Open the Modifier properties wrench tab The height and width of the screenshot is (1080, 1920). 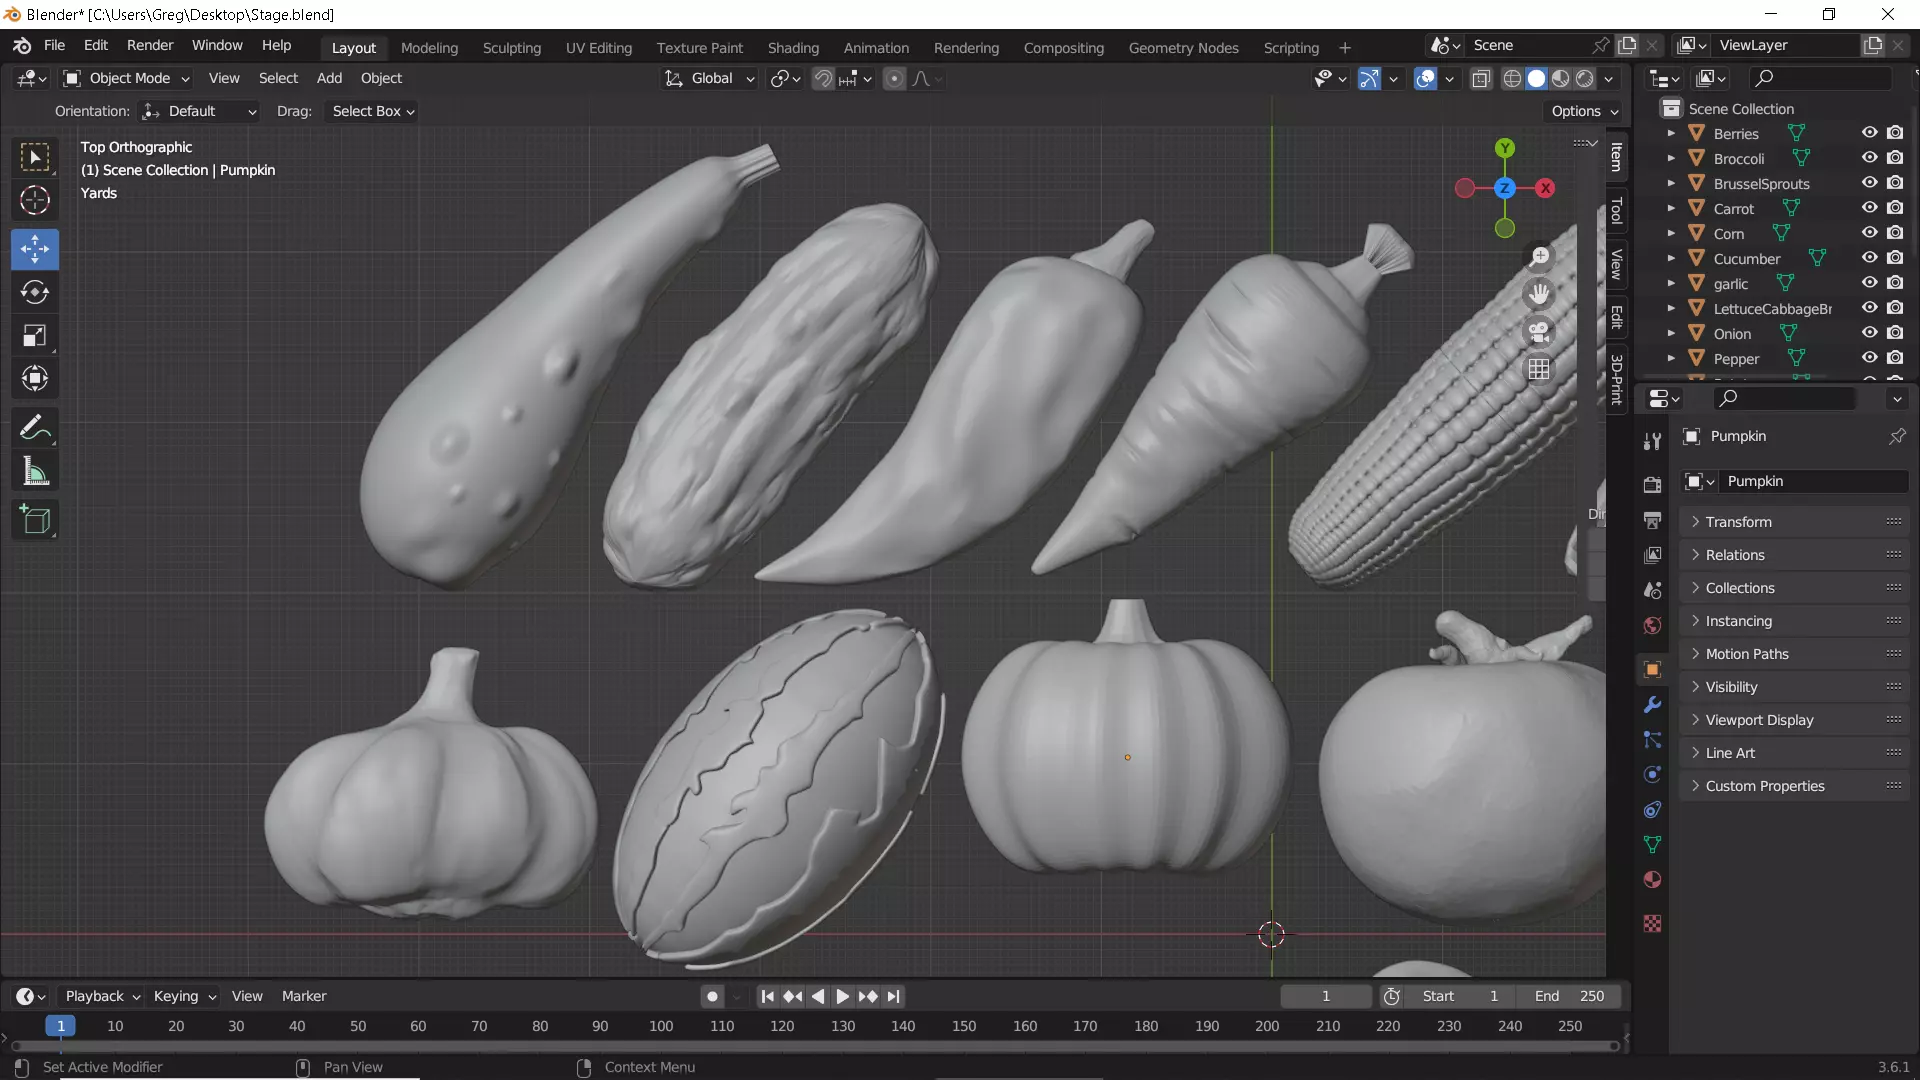[1652, 705]
